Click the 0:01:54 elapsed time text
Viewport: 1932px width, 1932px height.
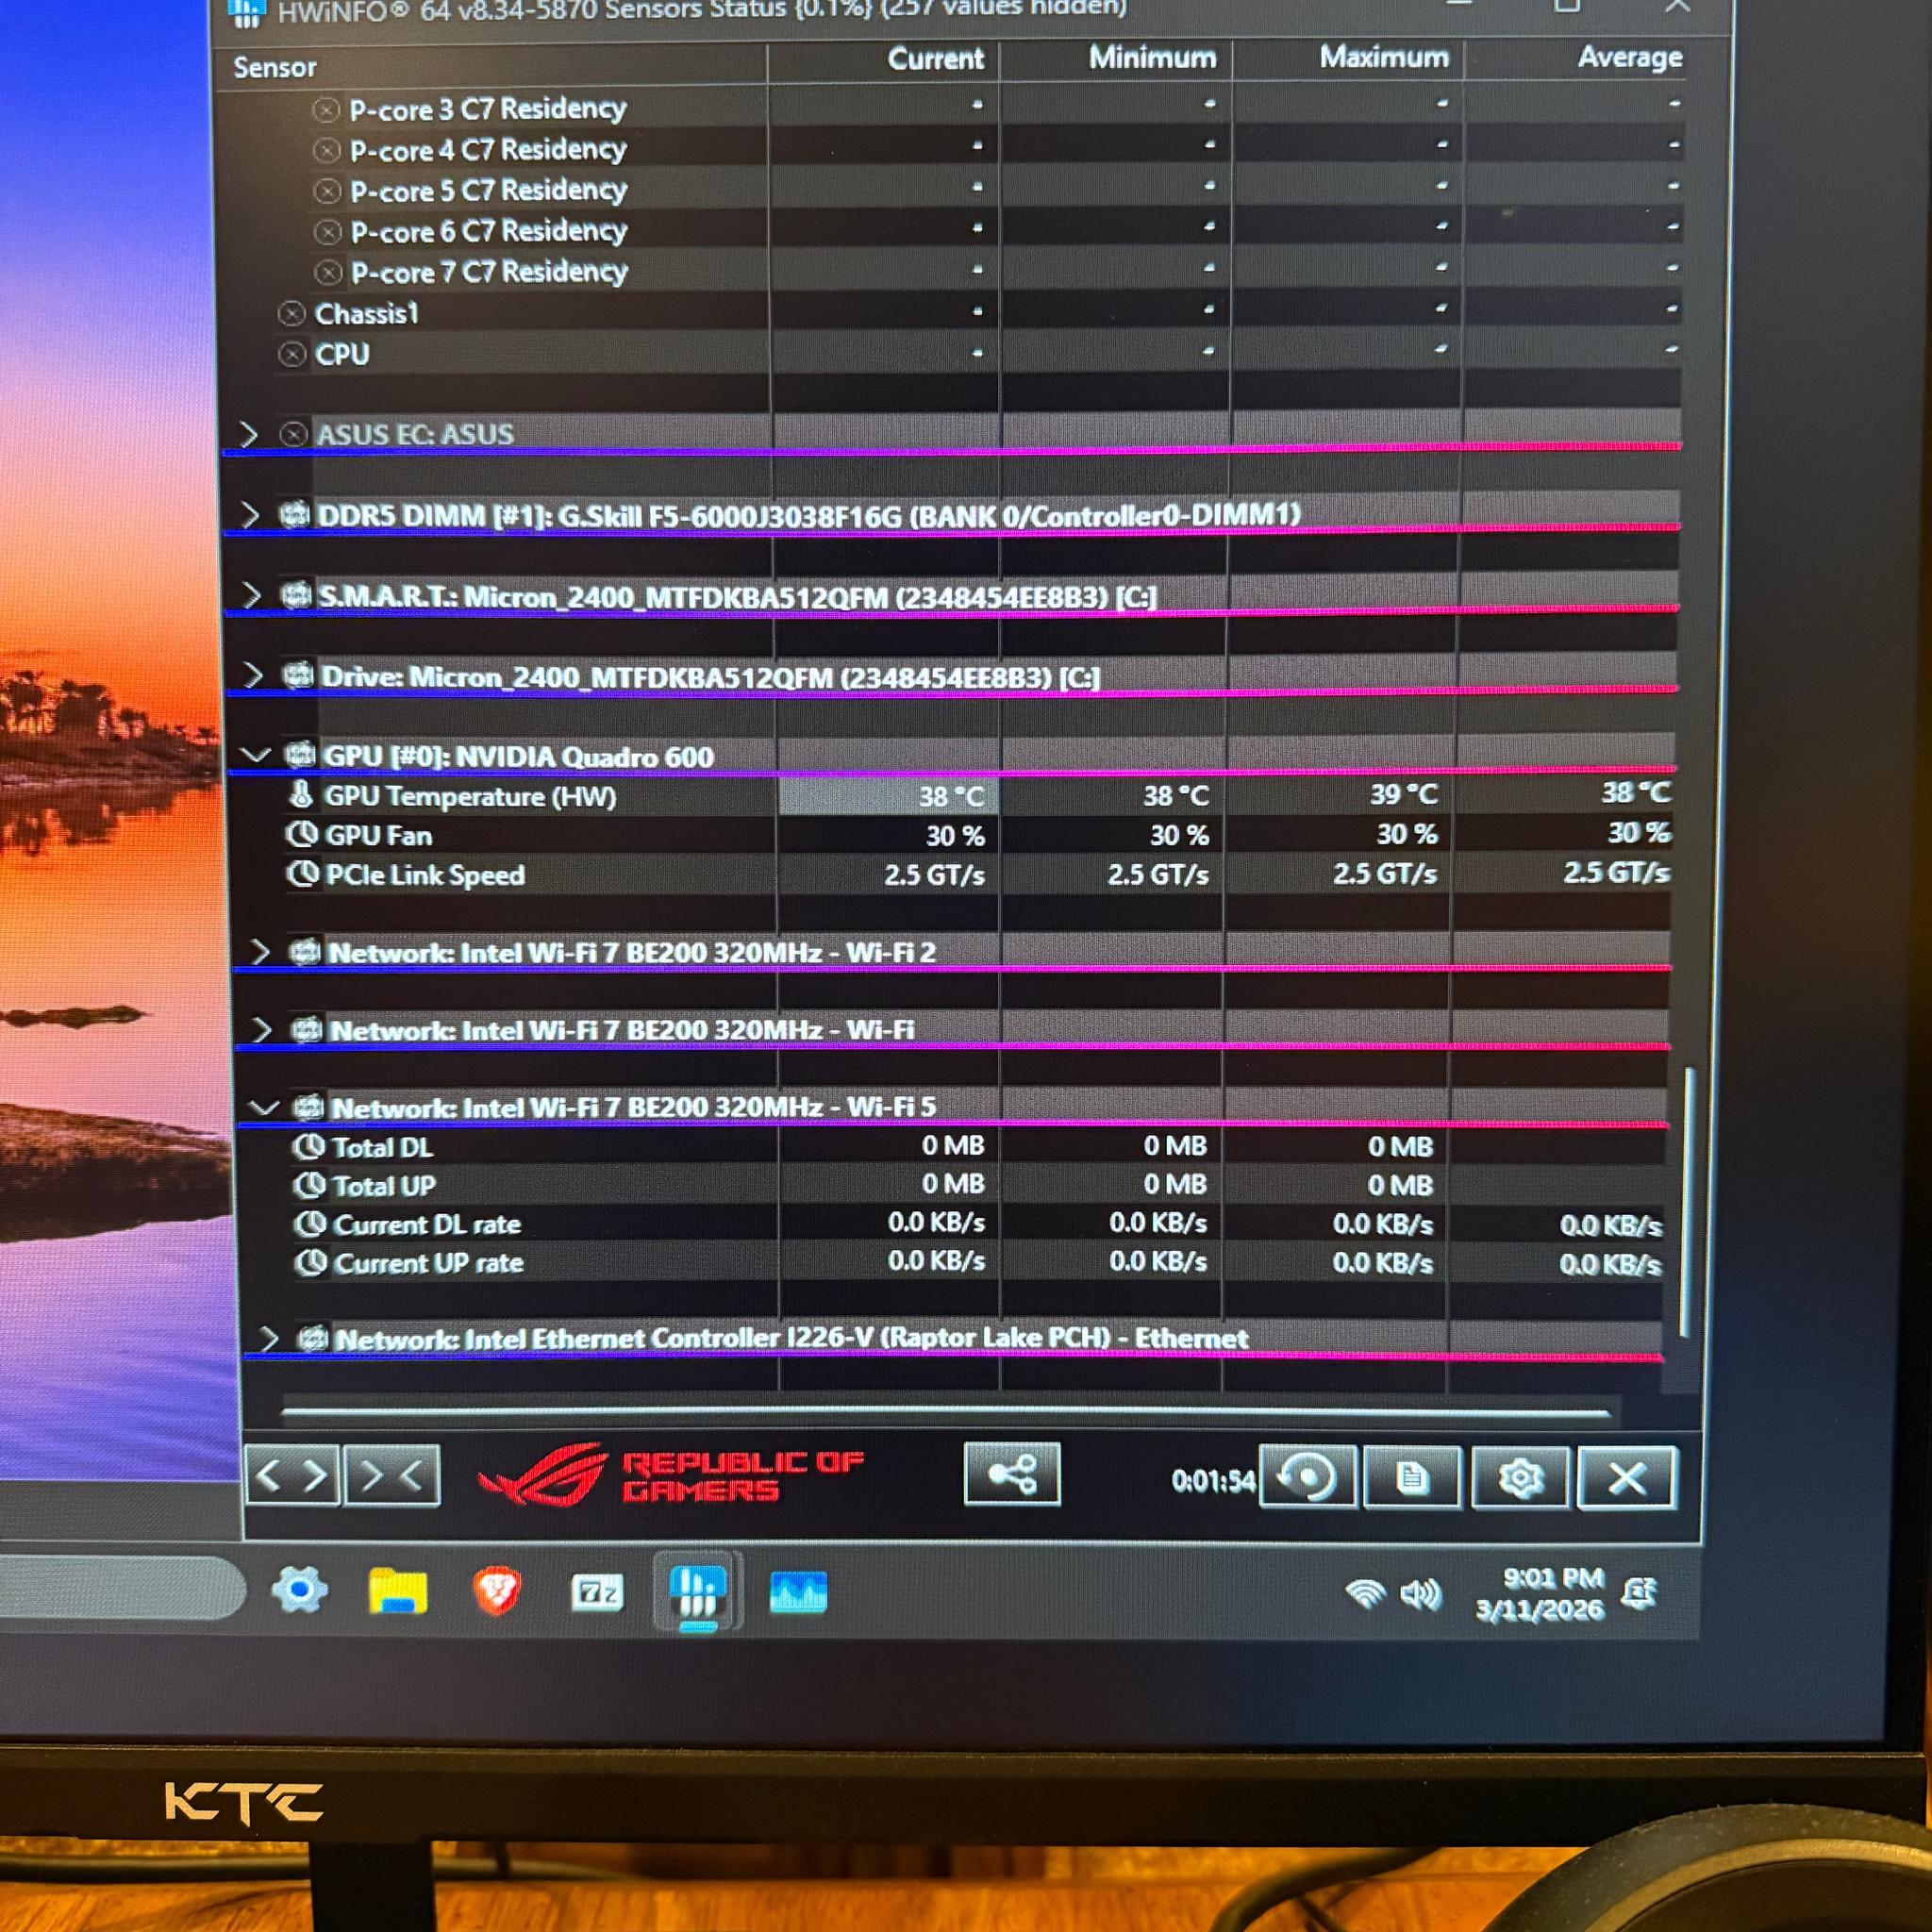tap(1213, 1480)
